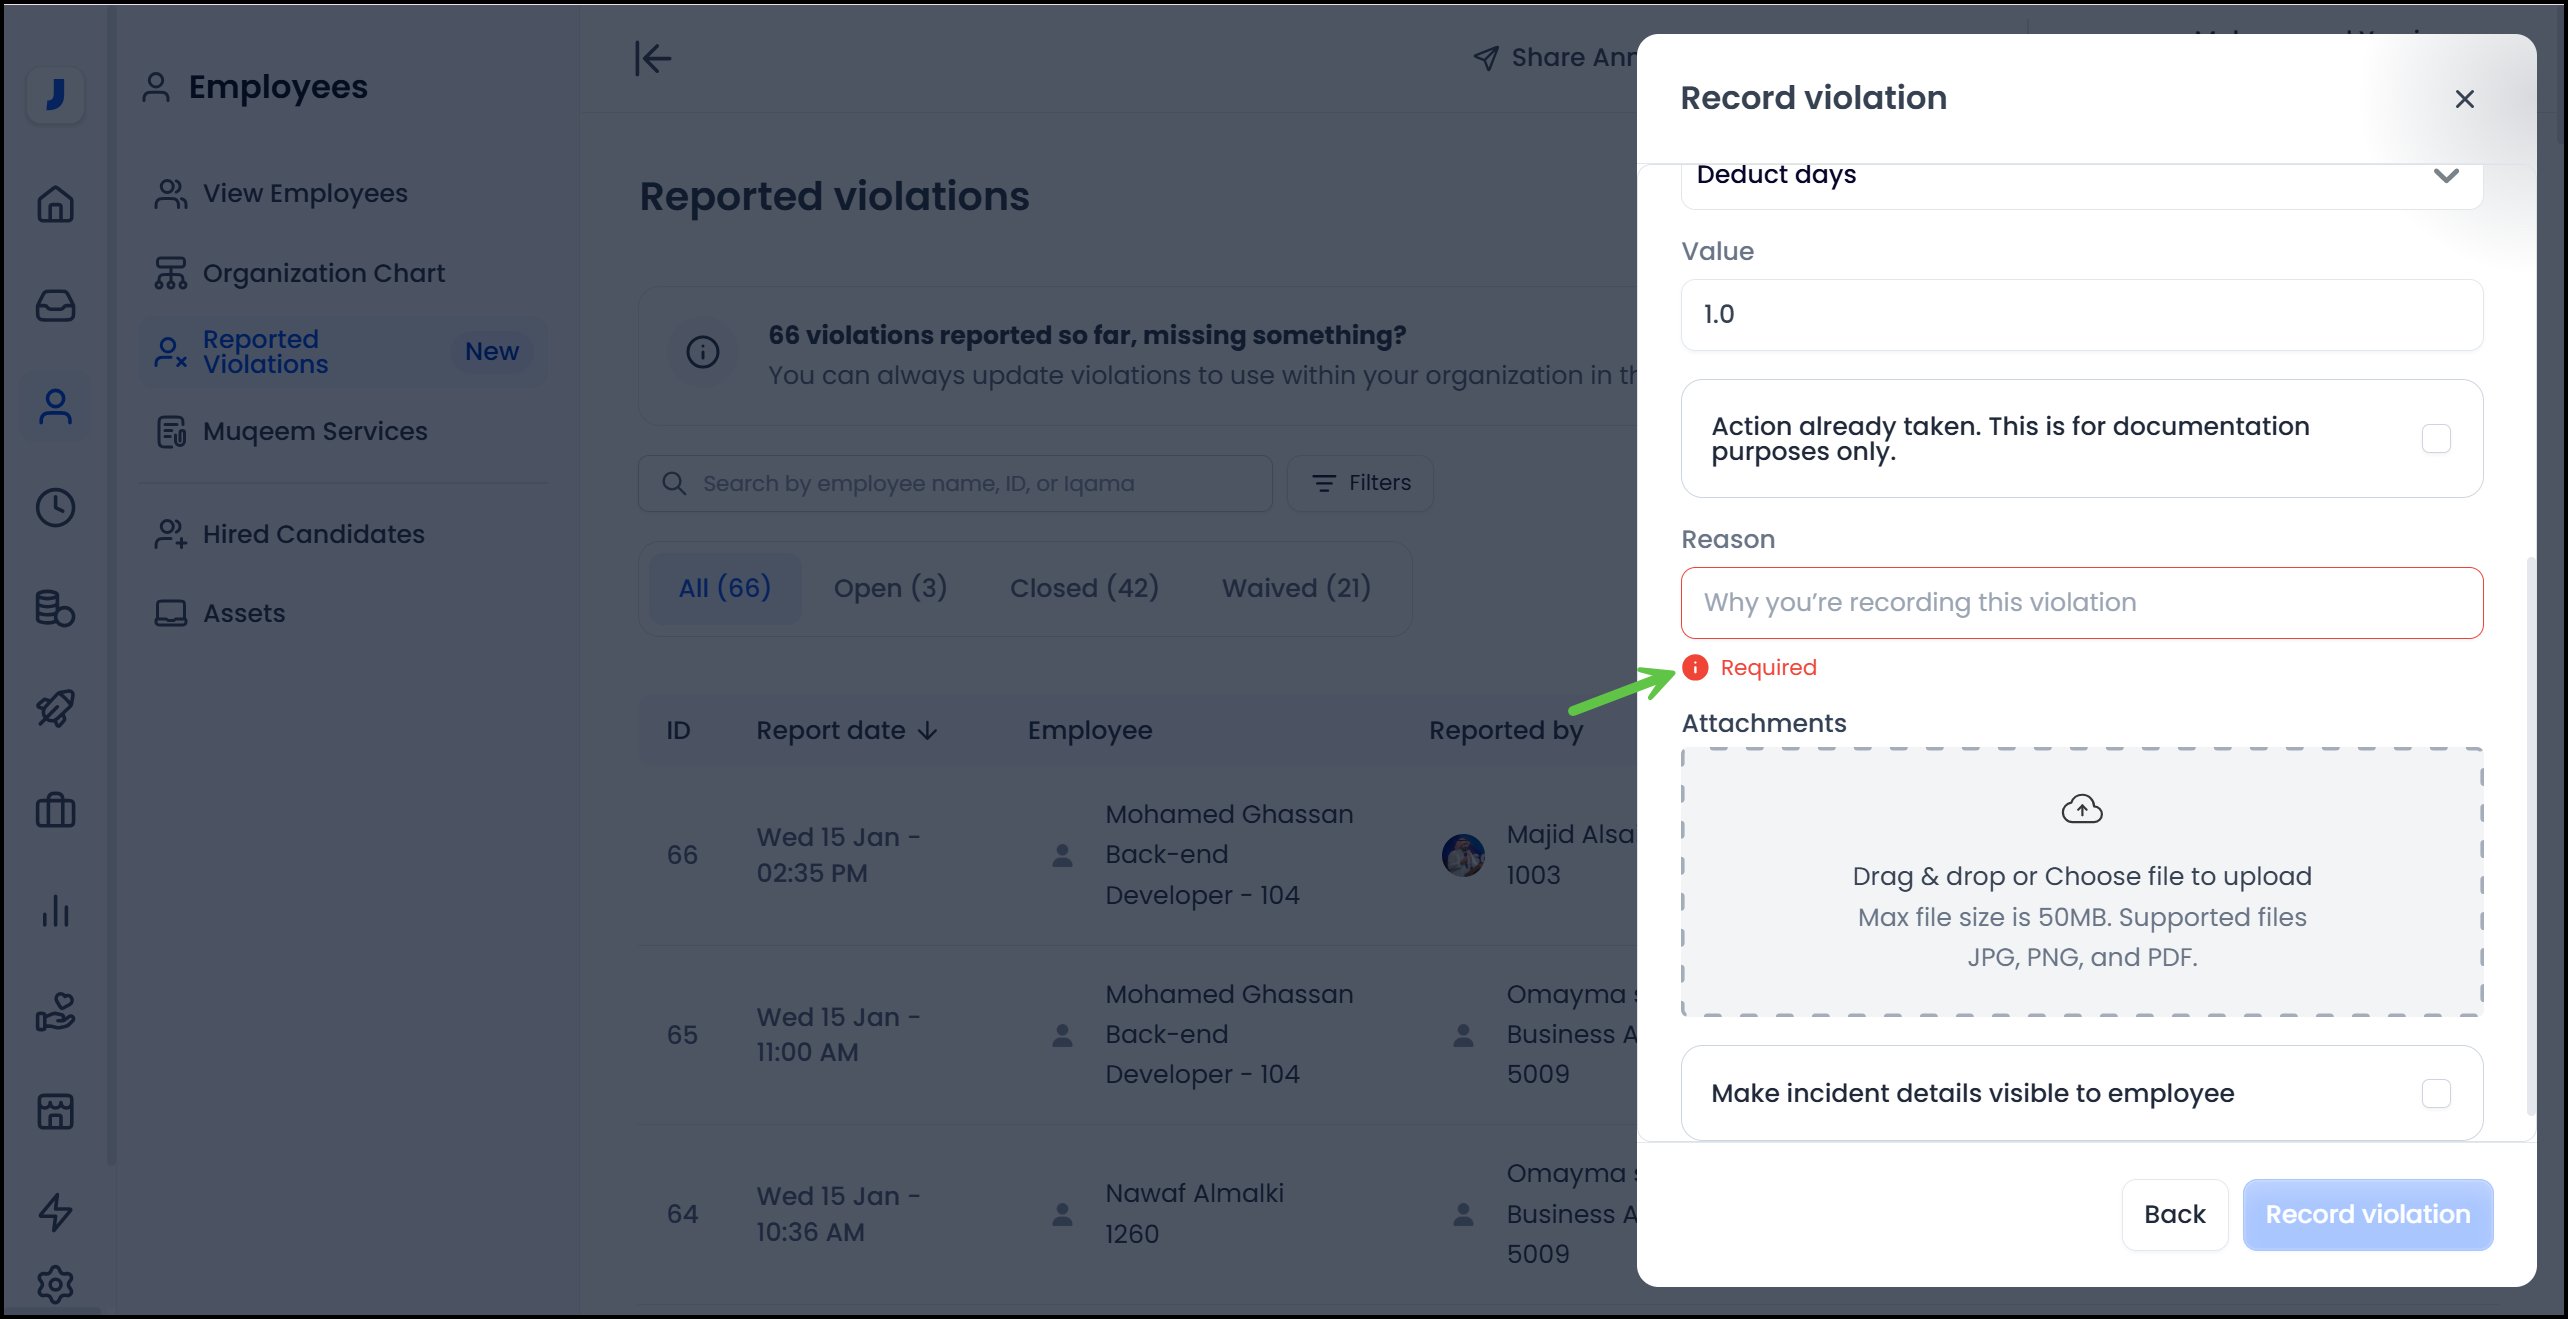Click the cloud upload icon
2568x1319 pixels.
click(x=2082, y=809)
